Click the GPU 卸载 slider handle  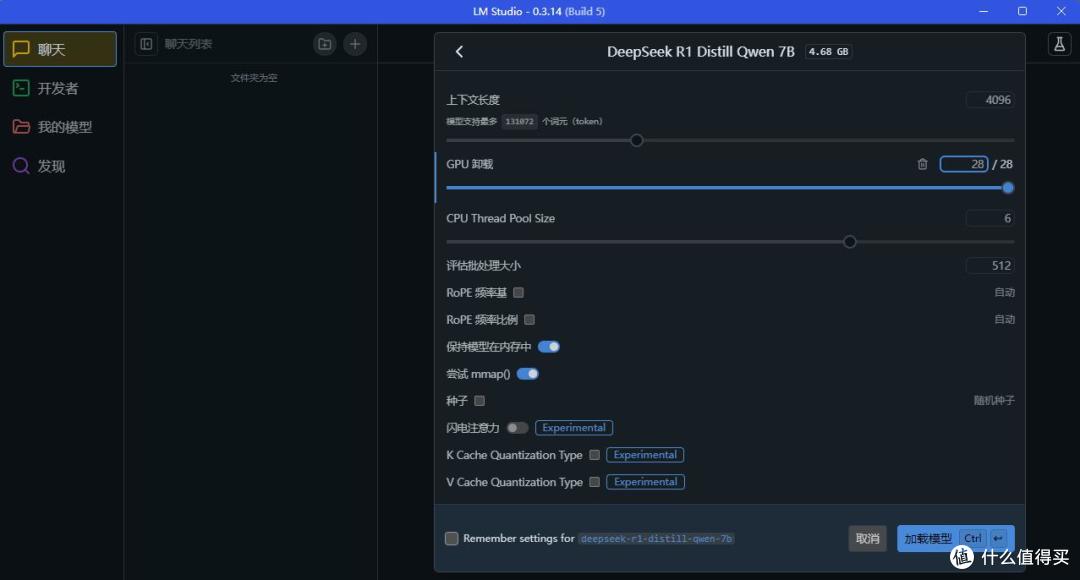[x=1008, y=187]
